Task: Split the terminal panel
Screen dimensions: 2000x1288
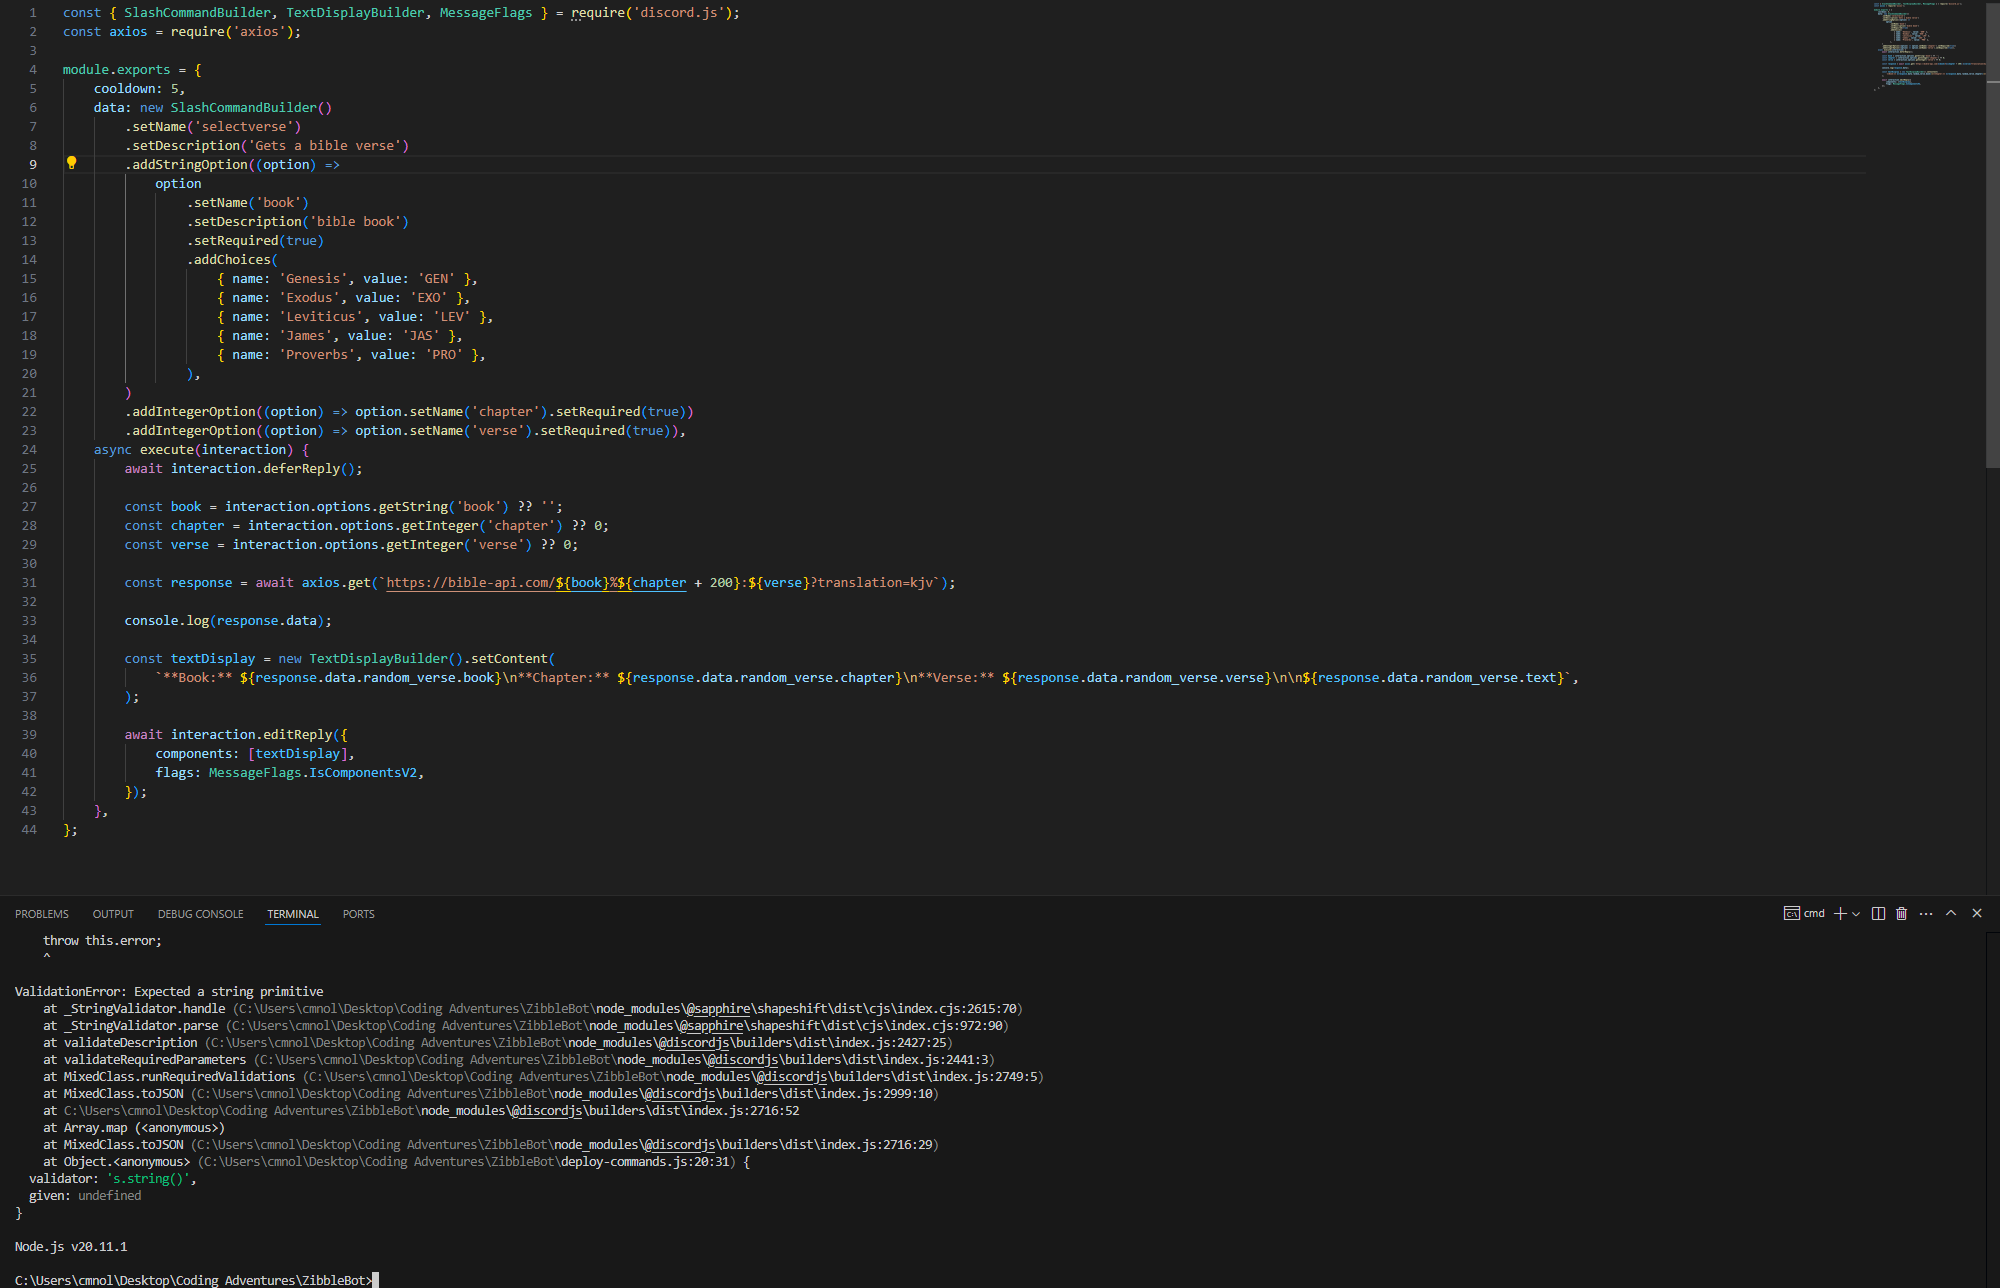Action: coord(1878,913)
